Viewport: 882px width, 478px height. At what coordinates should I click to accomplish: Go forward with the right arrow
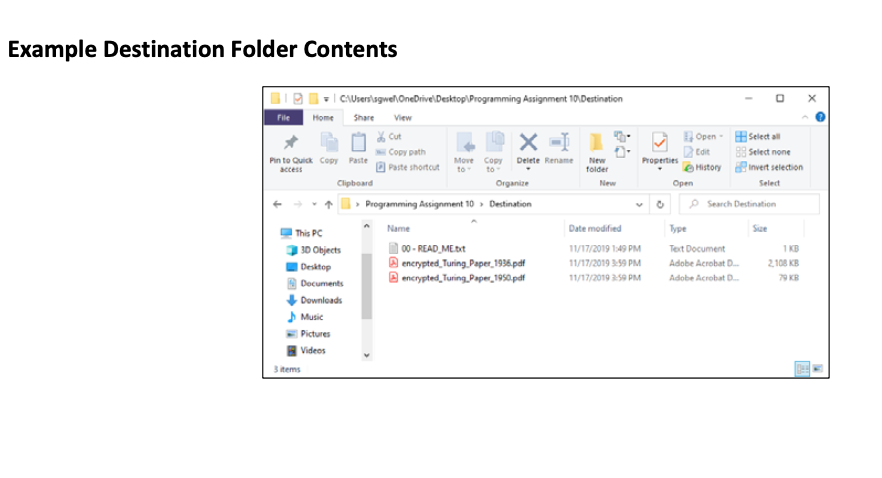coord(298,204)
